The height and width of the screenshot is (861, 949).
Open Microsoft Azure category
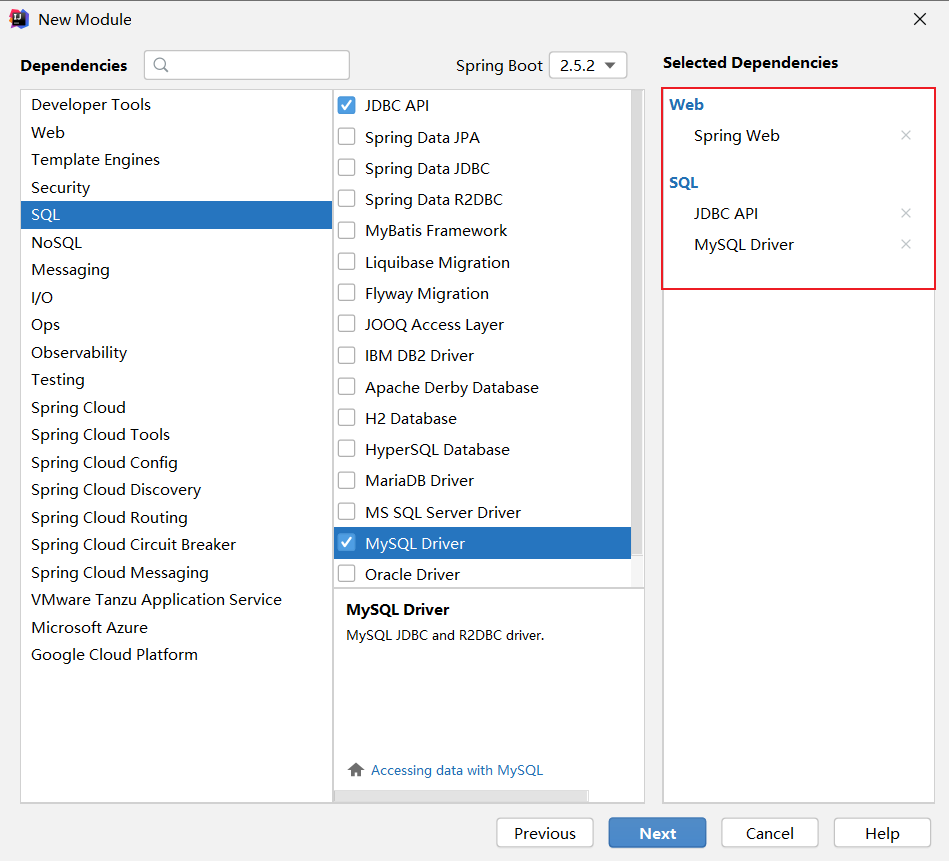tap(176, 628)
